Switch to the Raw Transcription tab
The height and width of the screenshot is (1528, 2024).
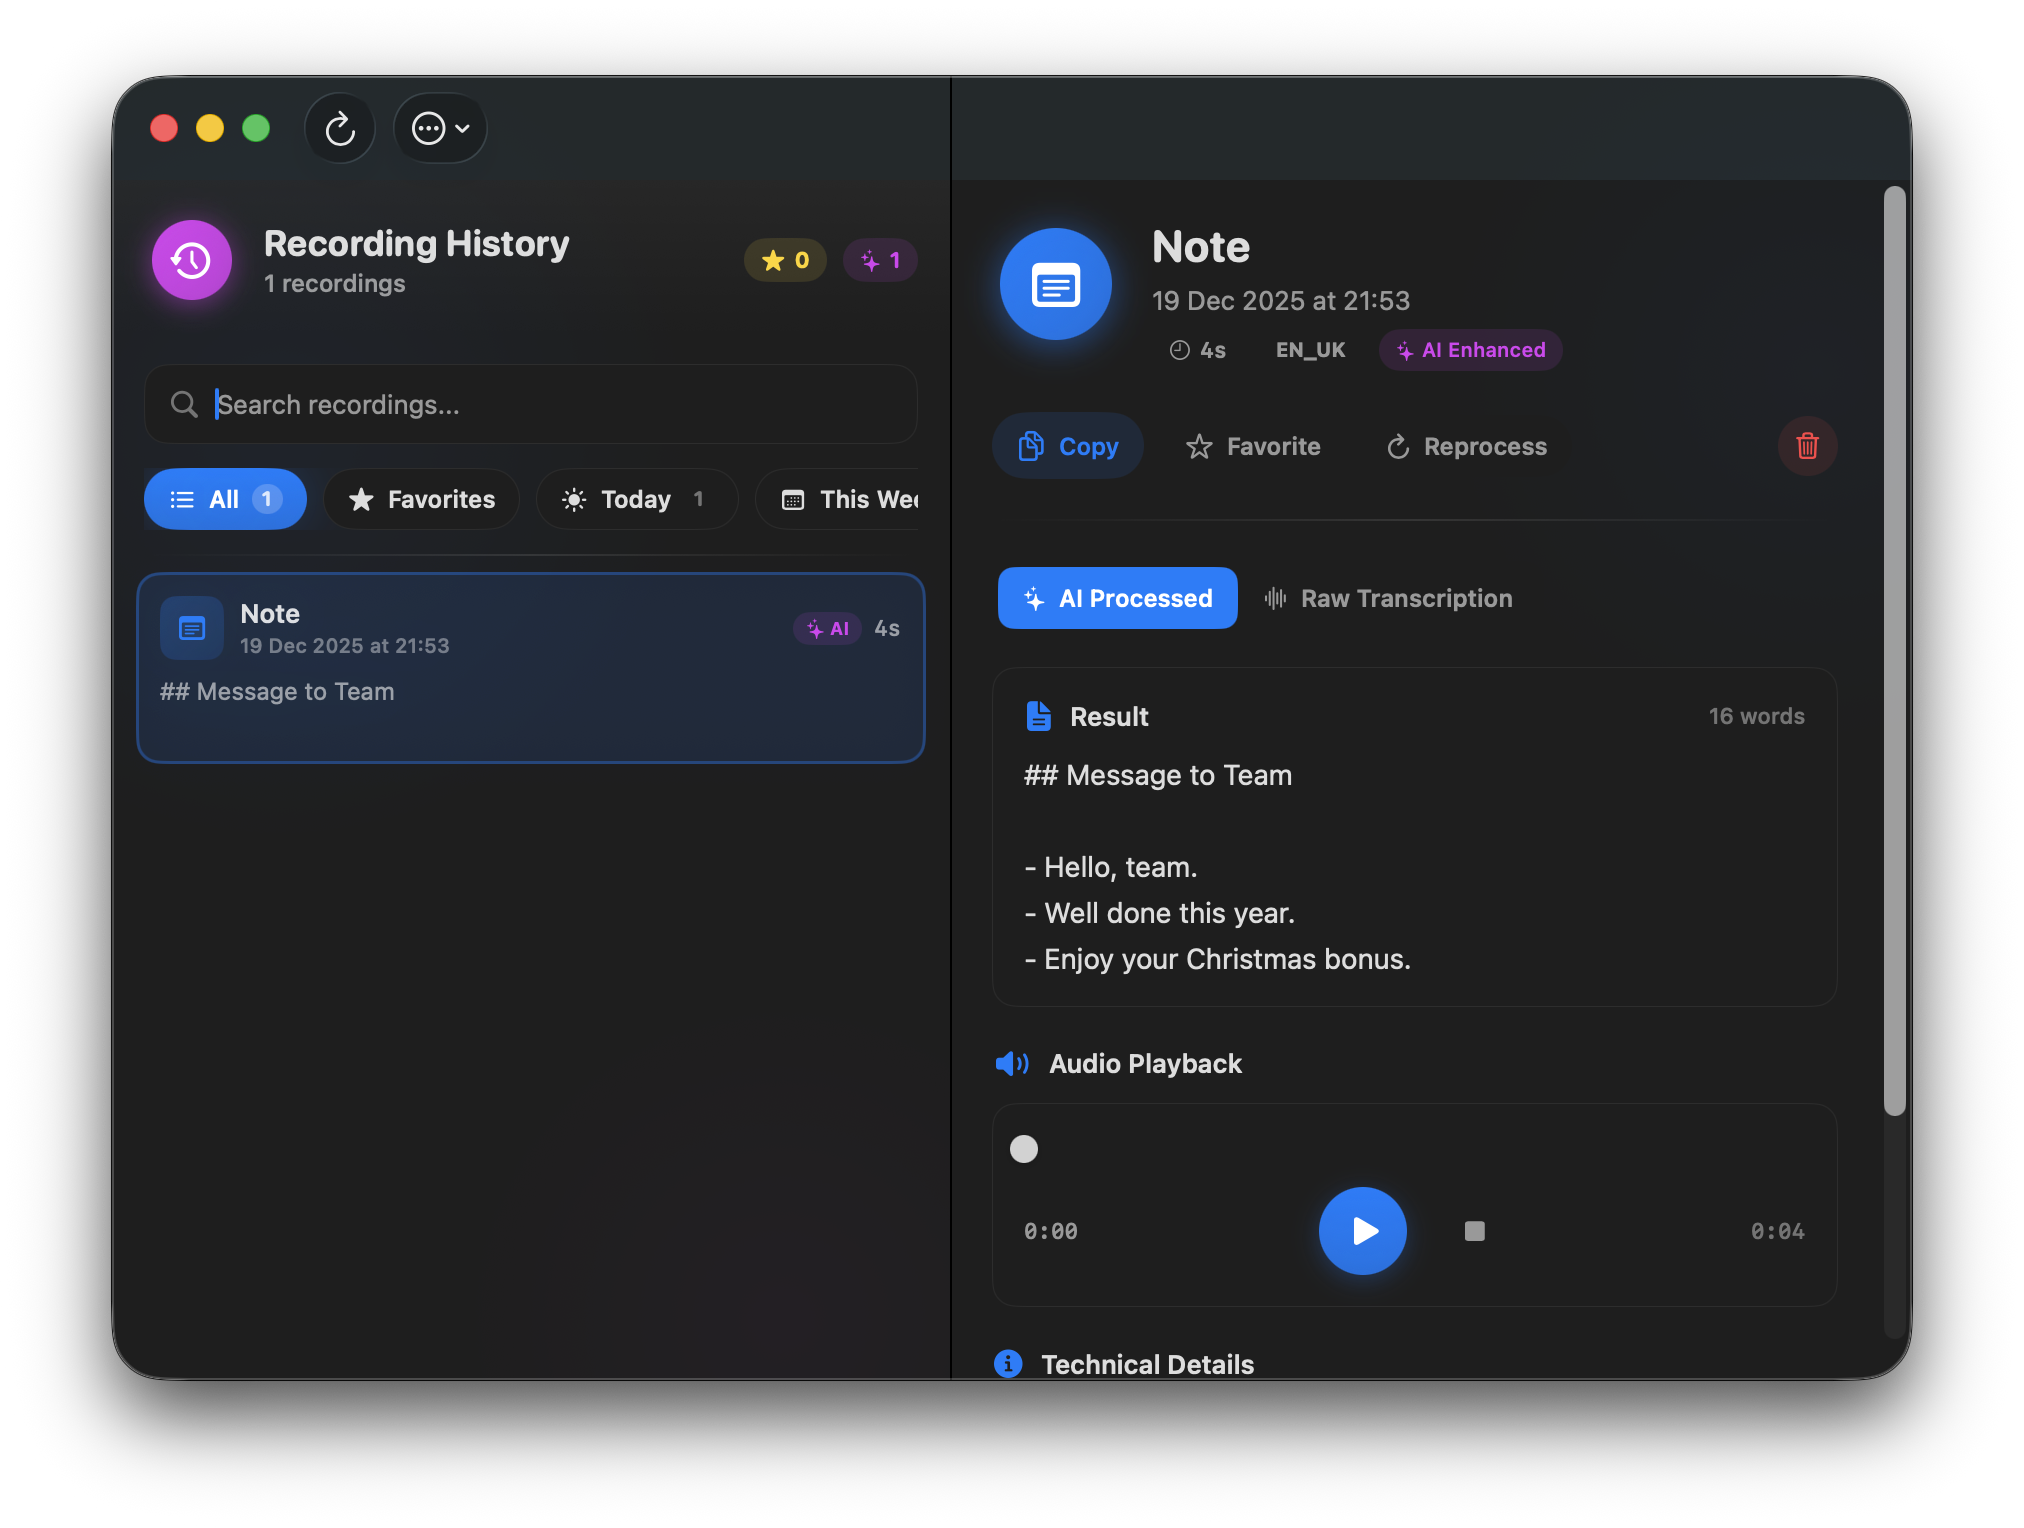pyautogui.click(x=1389, y=598)
